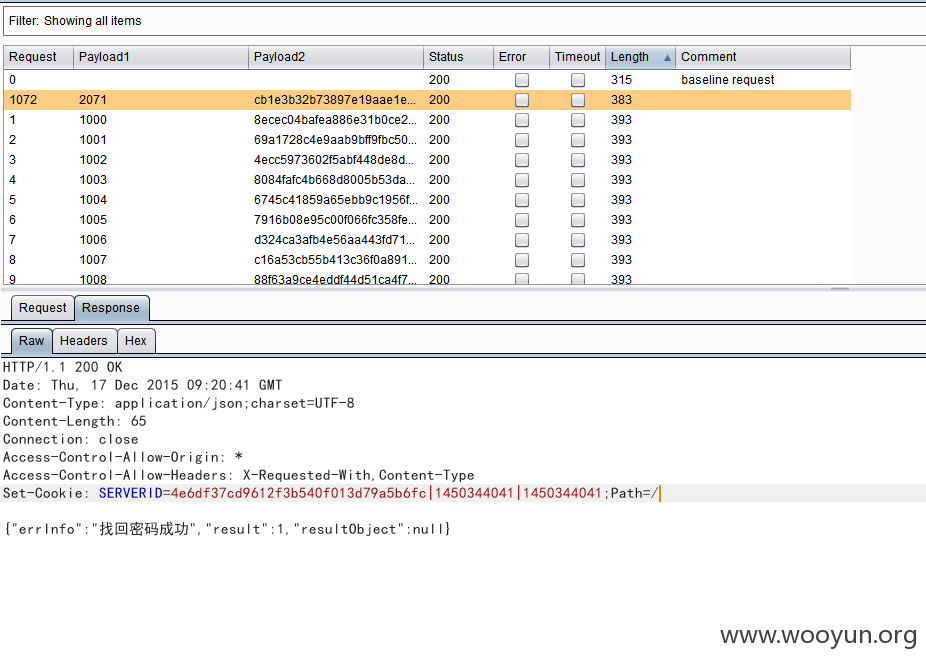Screen dimensions: 926x664
Task: Open the Request tab
Action: [43, 308]
